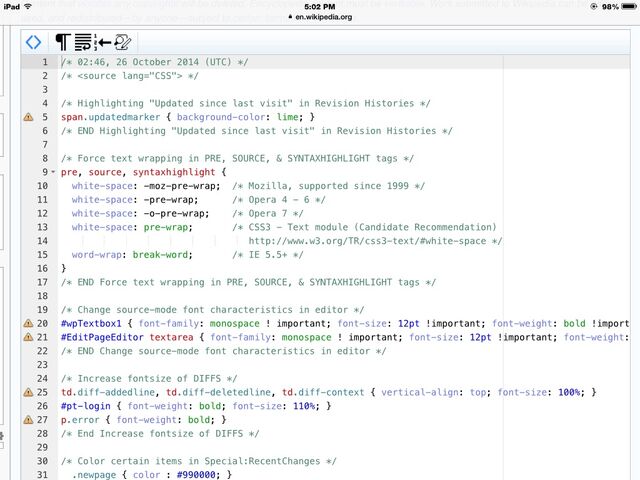The image size is (640, 480).
Task: Click the 'lime' color value
Action: (x=288, y=118)
